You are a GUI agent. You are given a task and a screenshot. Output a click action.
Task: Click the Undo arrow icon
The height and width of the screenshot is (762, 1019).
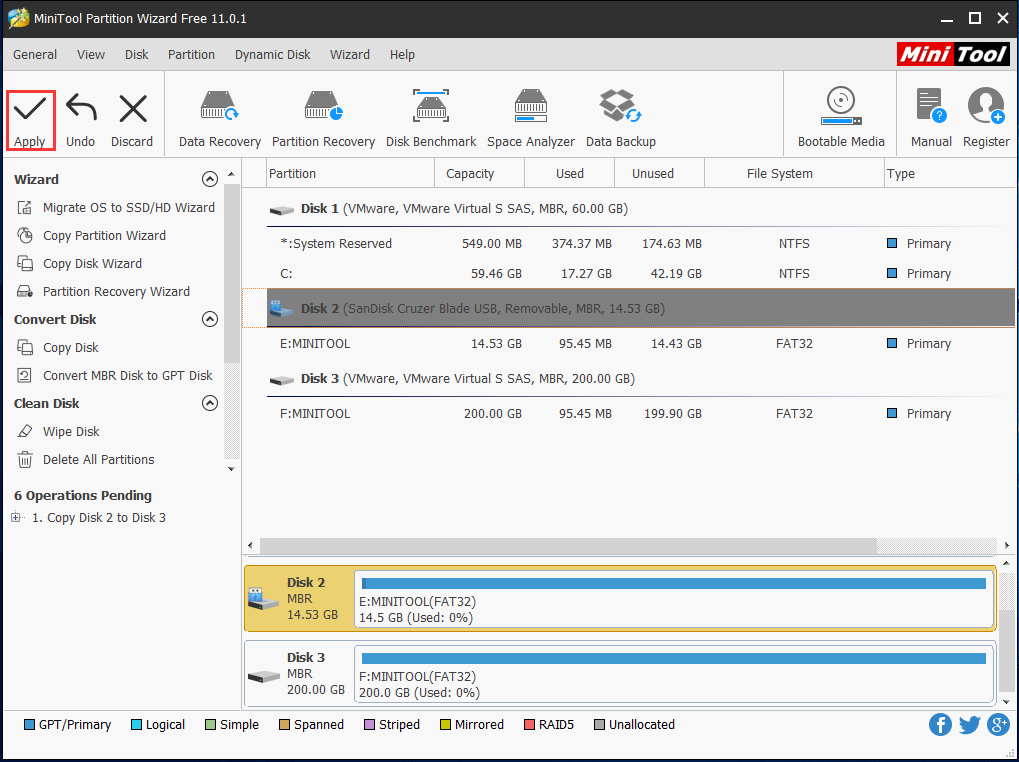coord(80,110)
